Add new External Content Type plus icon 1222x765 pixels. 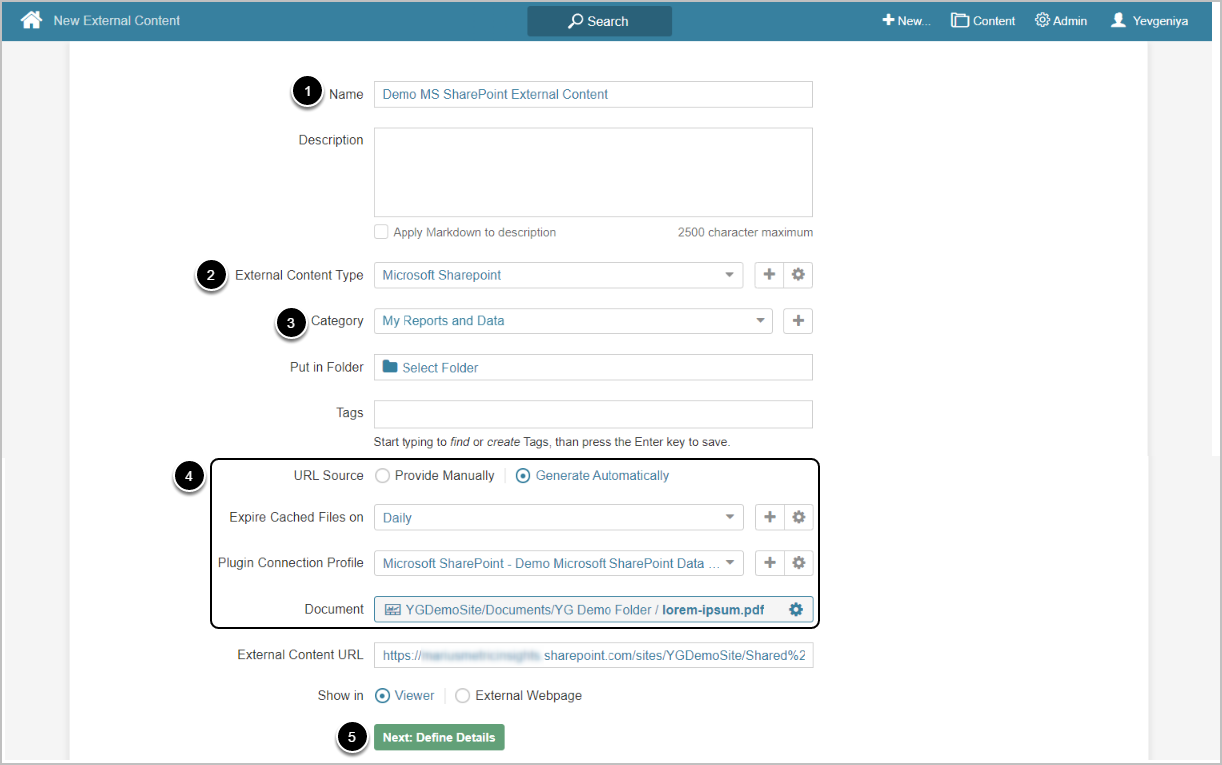click(x=769, y=275)
